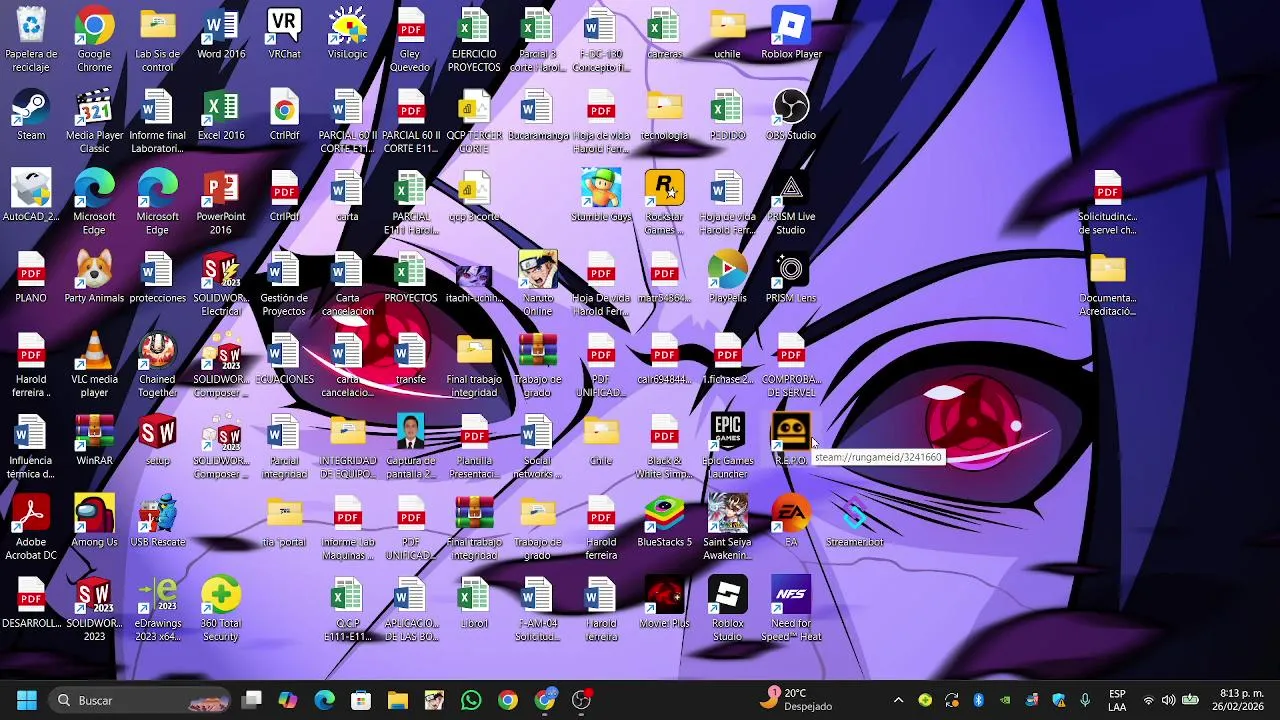The image size is (1280, 720).
Task: Select the PRISM Live Studio icon
Action: 791,202
